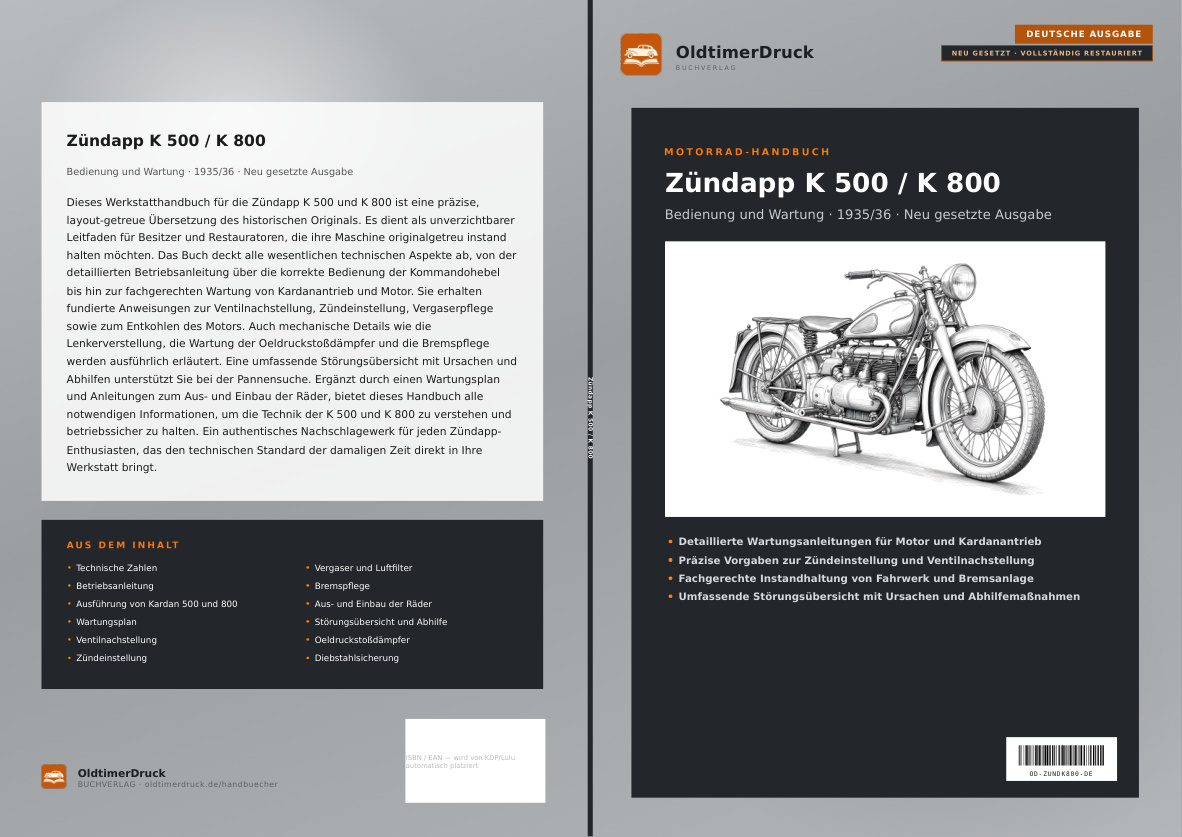Screen dimensions: 1182x837
Task: Select 'Diebstahlsicherung' contents entry
Action: click(x=357, y=658)
